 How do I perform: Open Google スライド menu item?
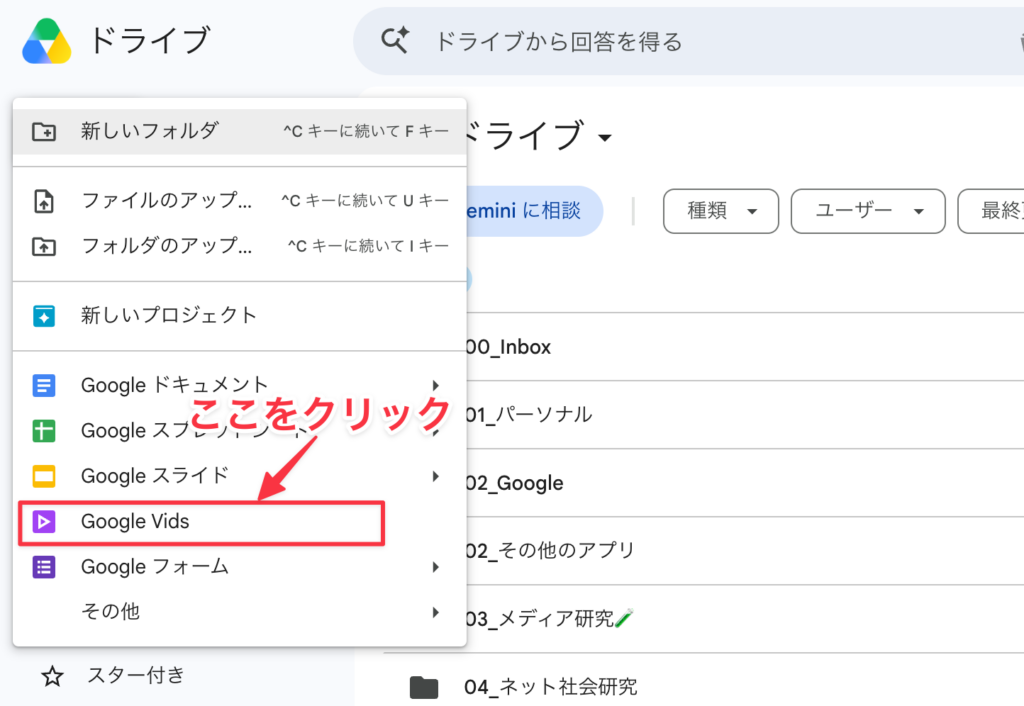pos(240,476)
